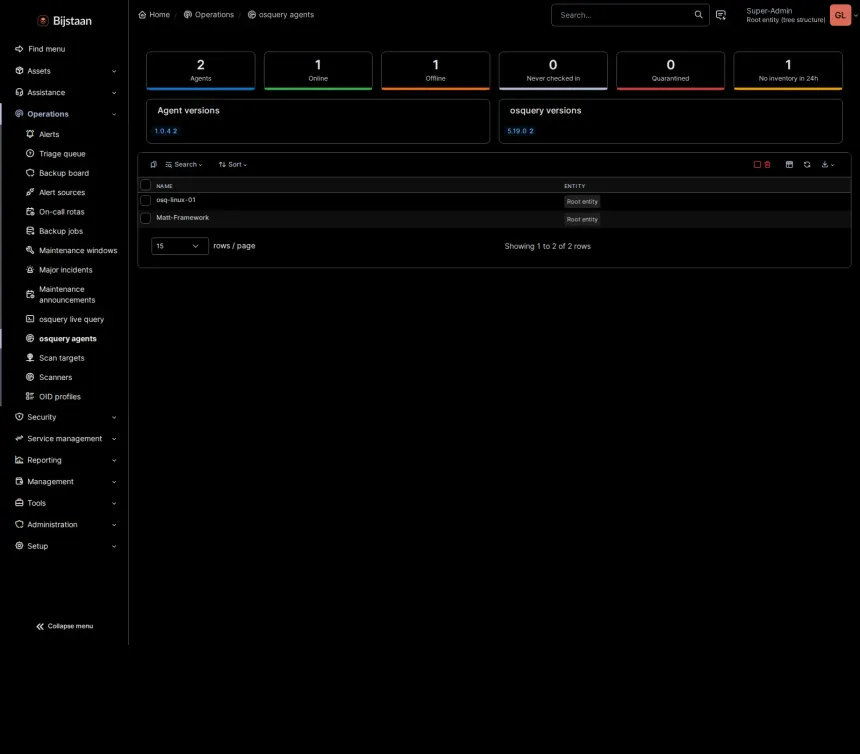860x754 pixels.
Task: Expand the Service management menu
Action: pos(65,439)
